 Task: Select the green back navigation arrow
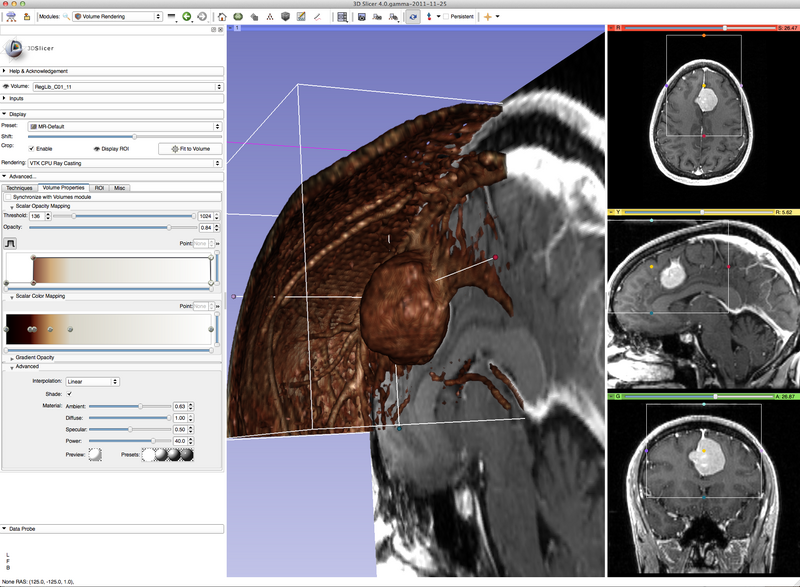click(x=187, y=15)
